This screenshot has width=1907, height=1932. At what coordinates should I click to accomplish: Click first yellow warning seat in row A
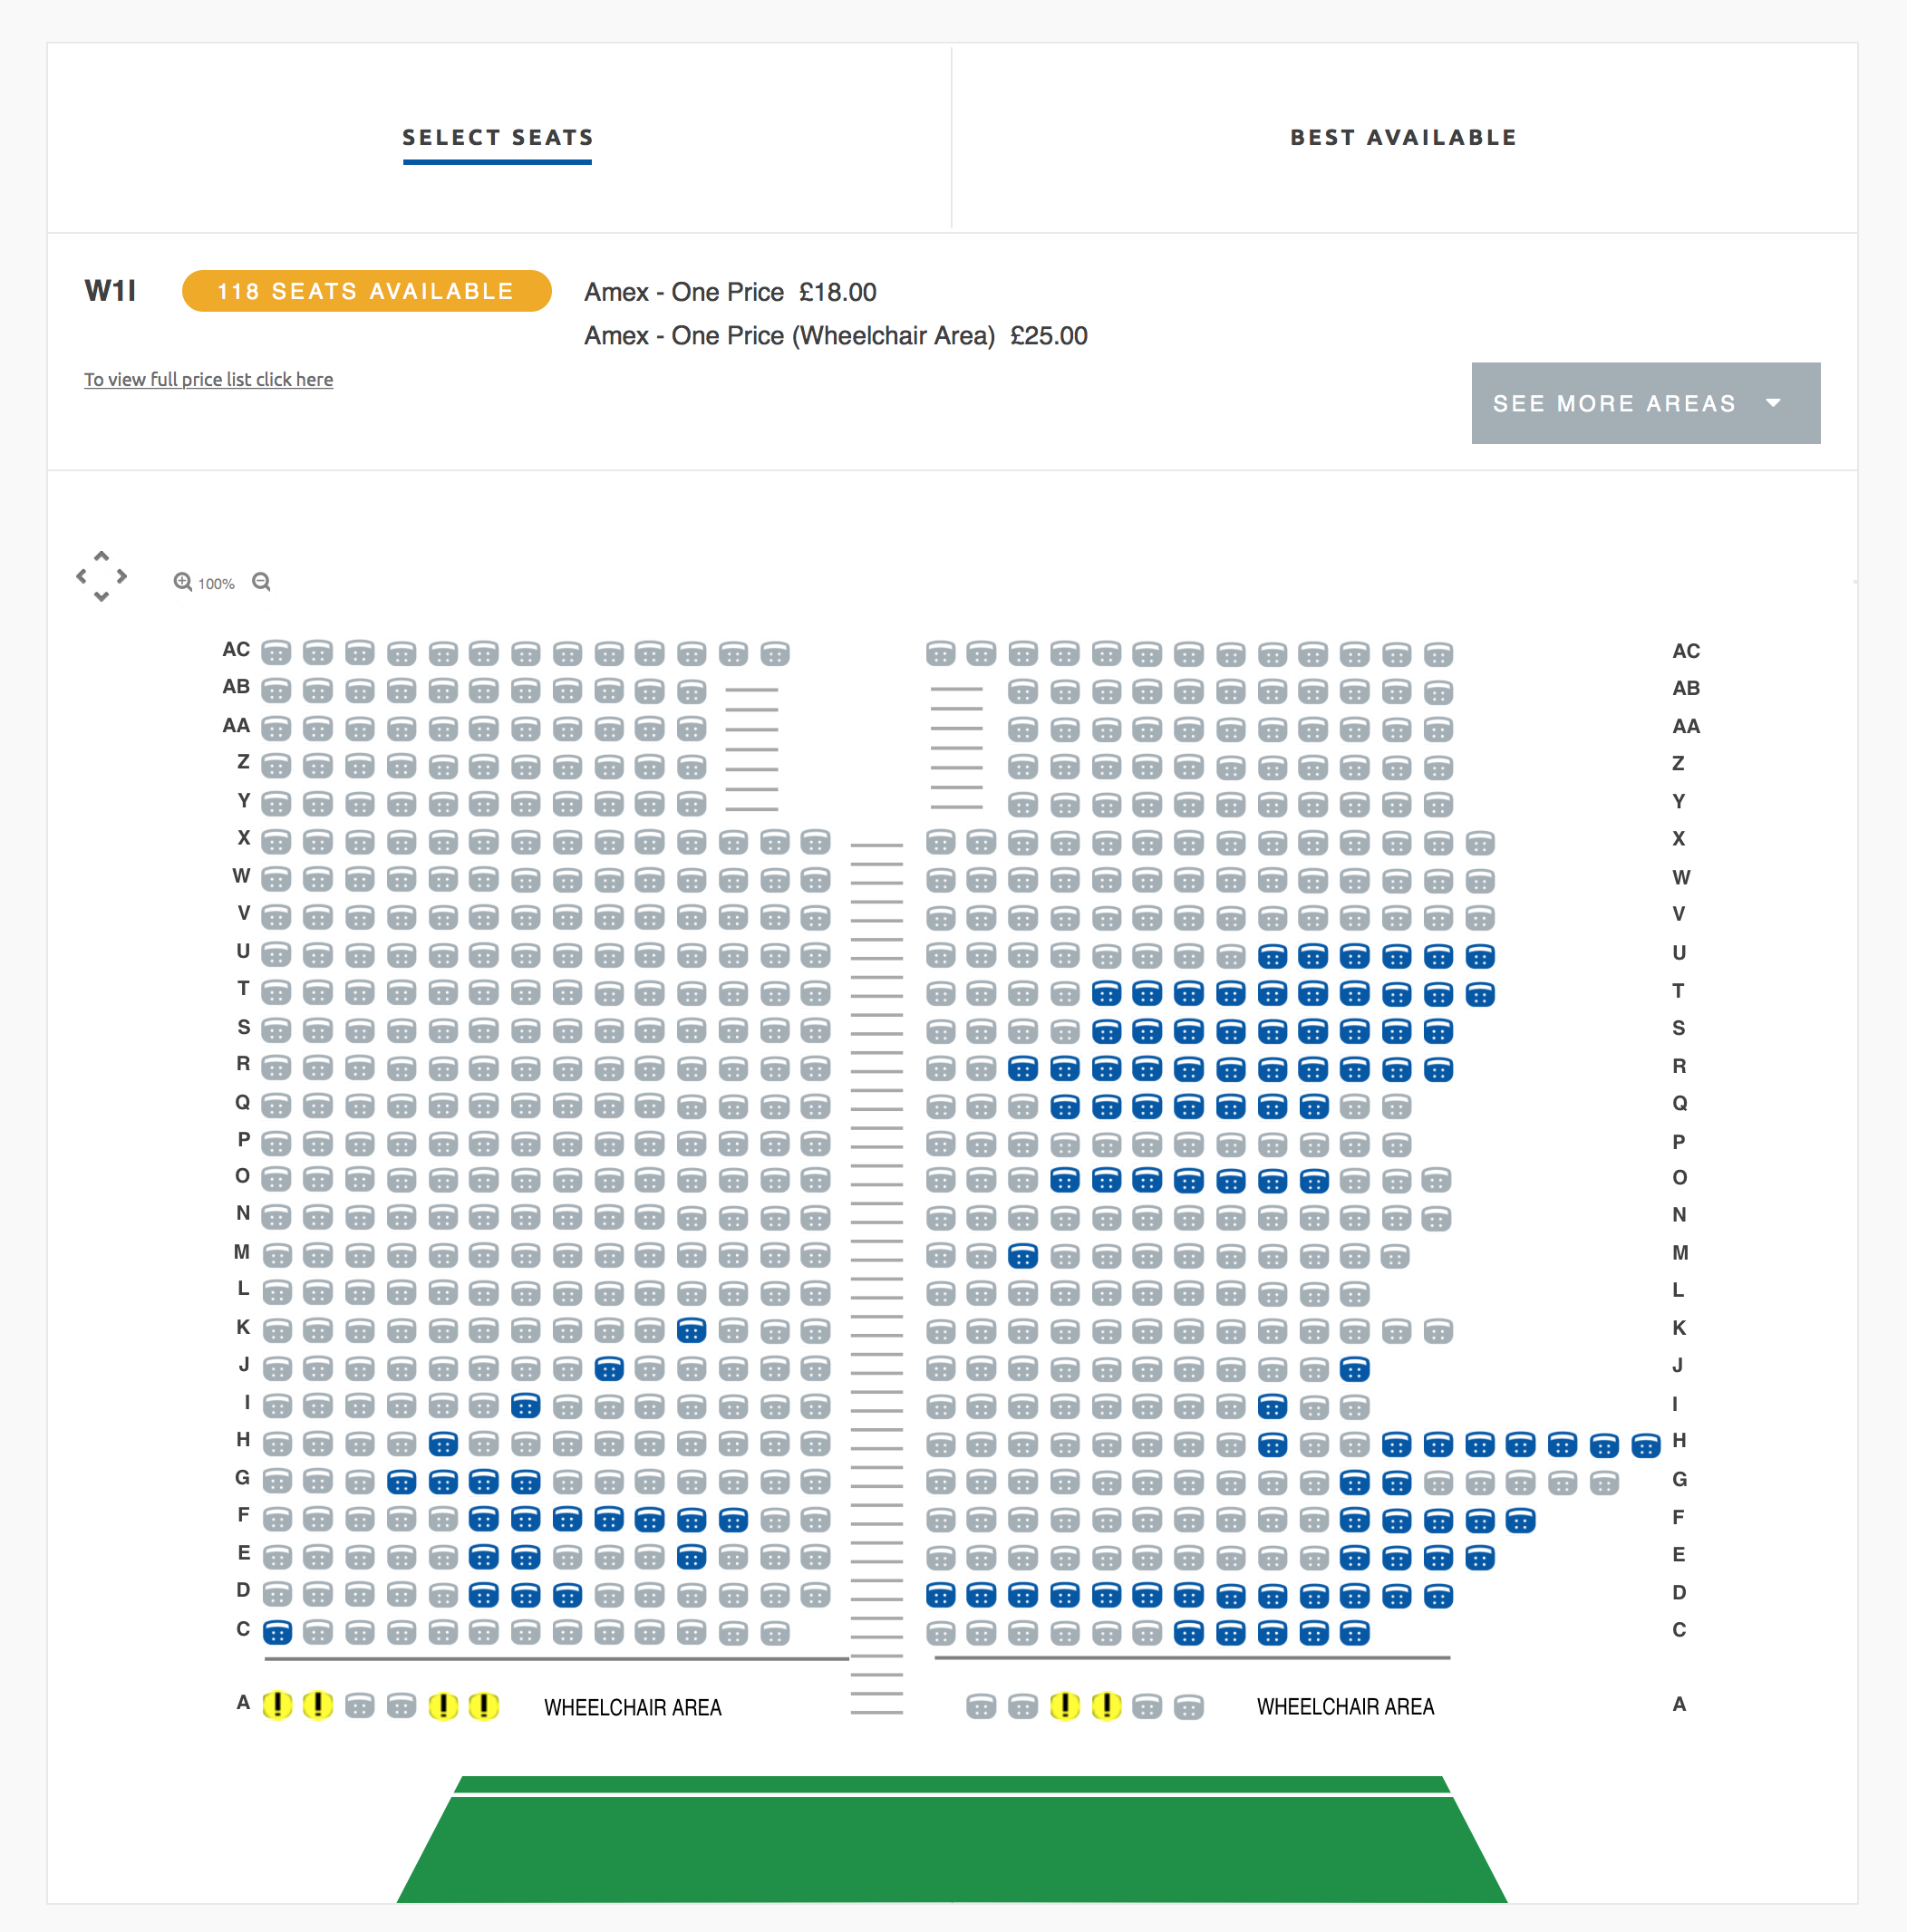(x=277, y=1705)
